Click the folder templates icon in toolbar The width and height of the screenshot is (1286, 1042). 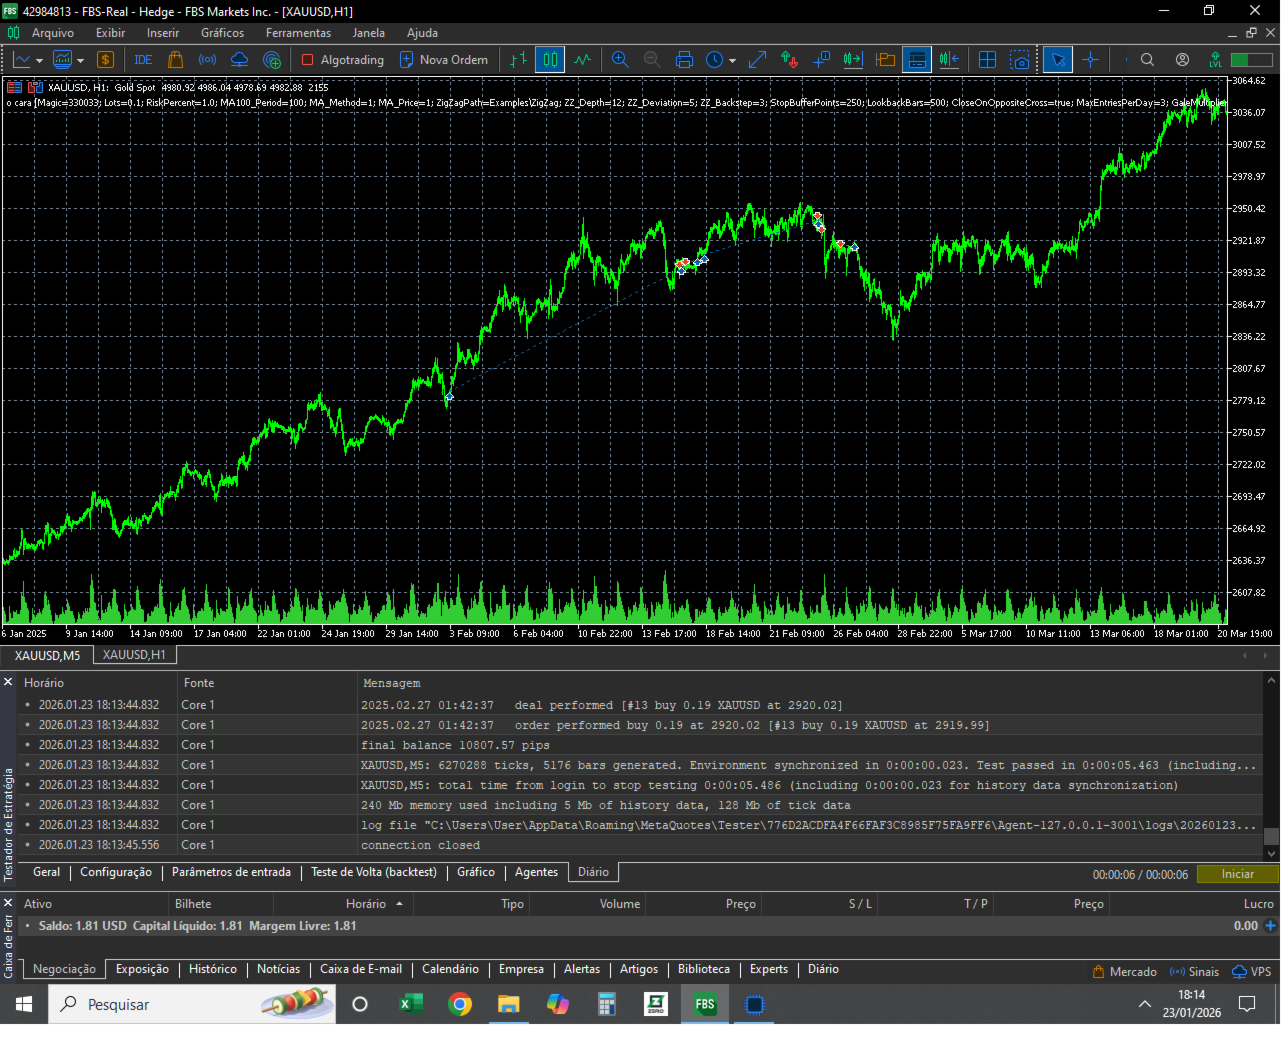point(885,60)
